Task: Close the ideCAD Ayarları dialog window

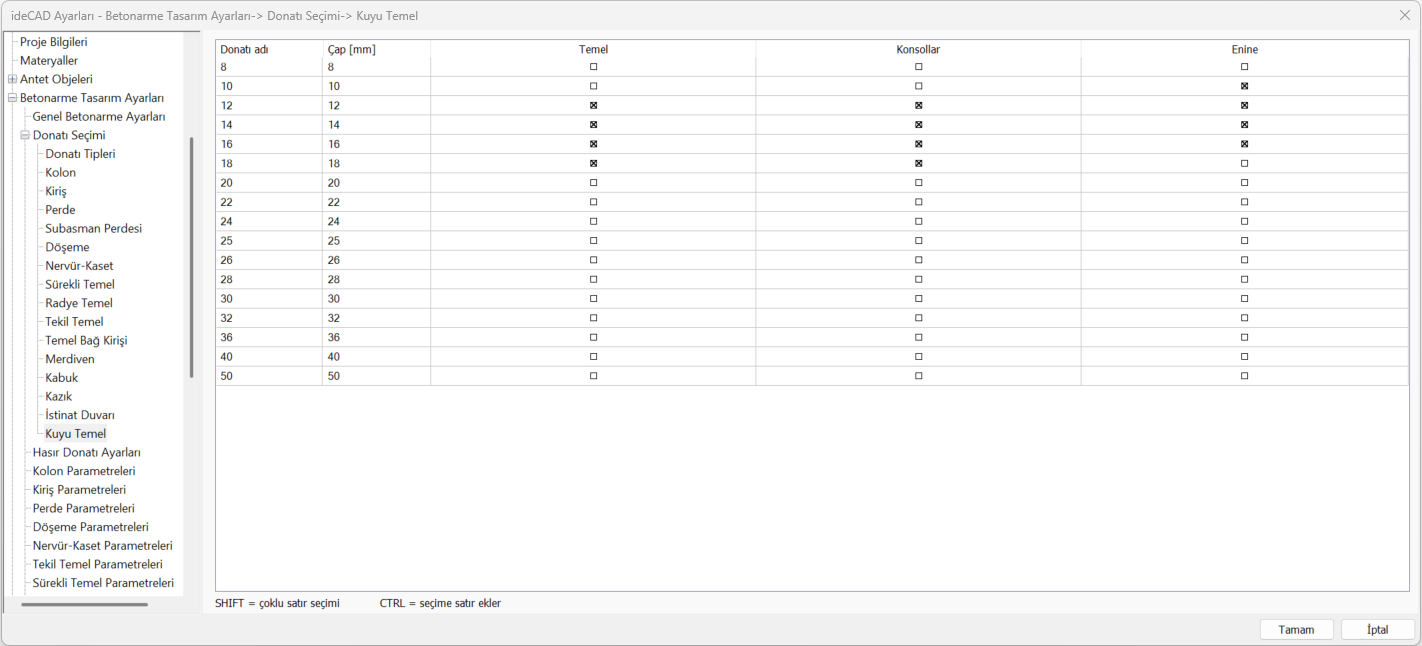Action: point(1405,15)
